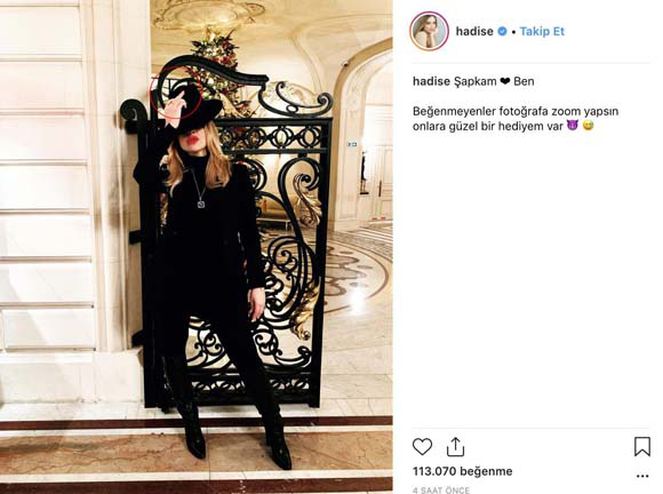This screenshot has height=494, width=663.
Task: Click the black heart emoji in the caption
Action: (x=505, y=81)
